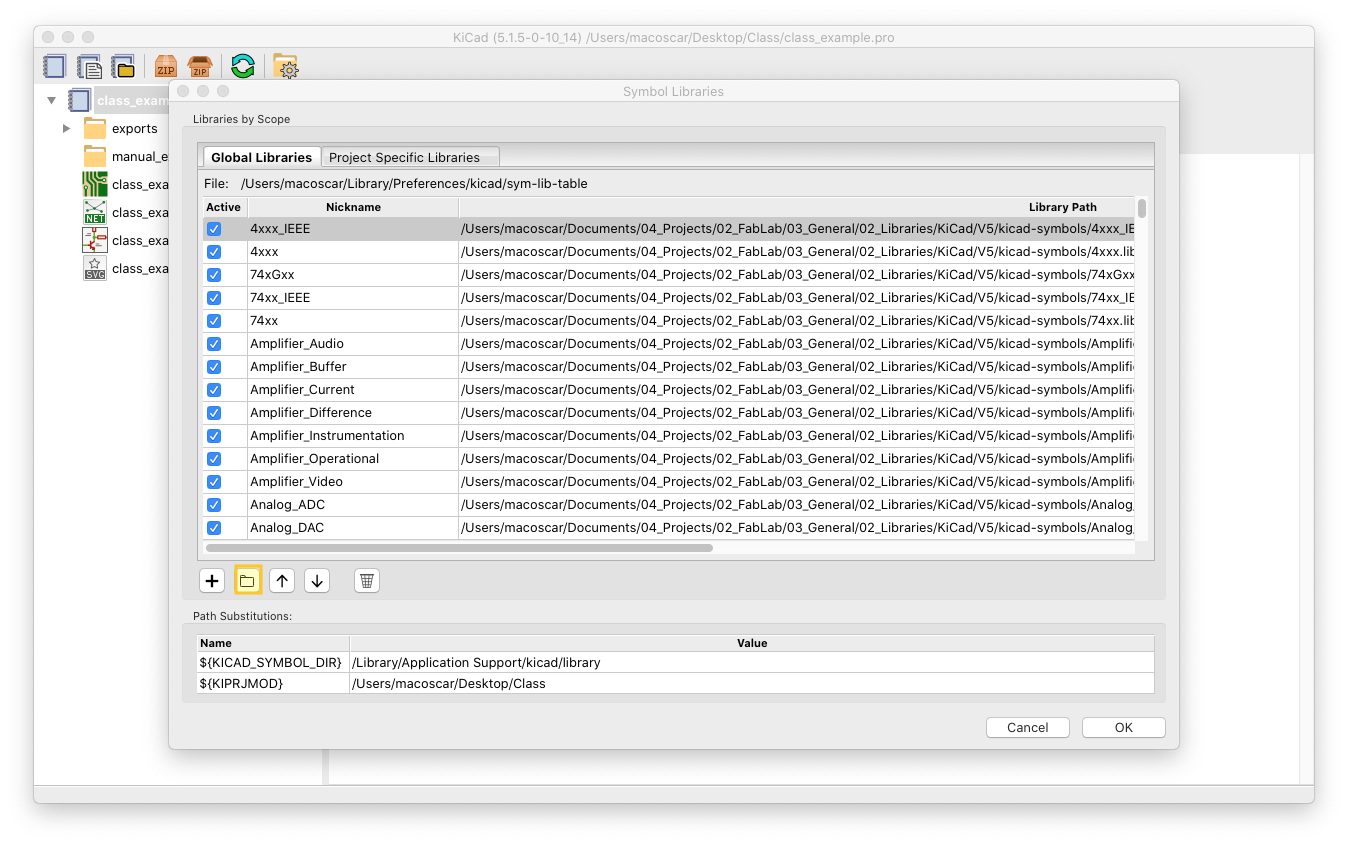Viewport: 1348px width, 845px height.
Task: Click the horizontal scrollbar of library table
Action: pos(458,548)
